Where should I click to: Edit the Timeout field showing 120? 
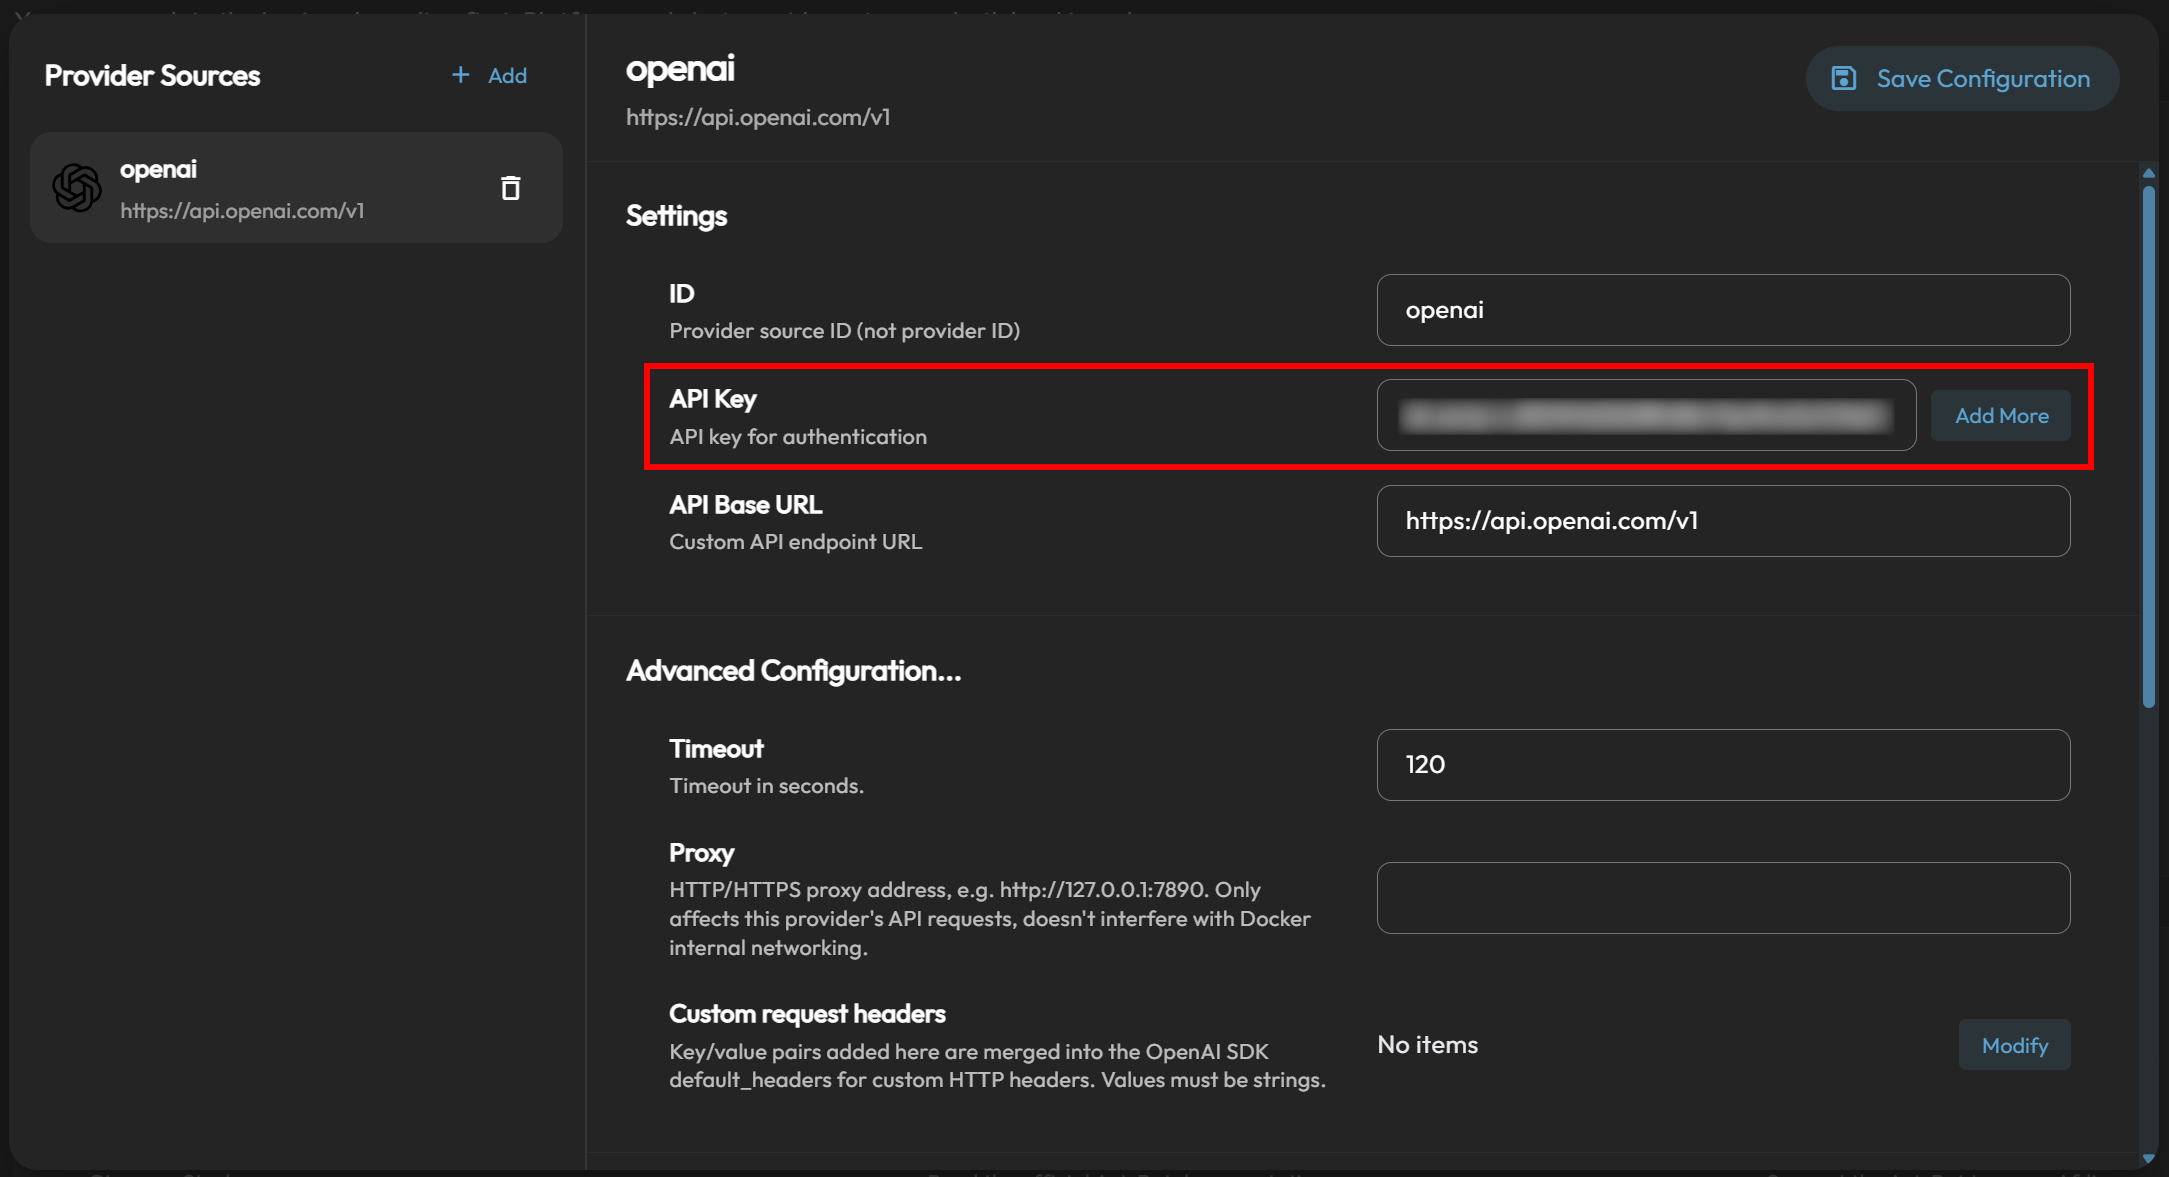click(x=1723, y=765)
